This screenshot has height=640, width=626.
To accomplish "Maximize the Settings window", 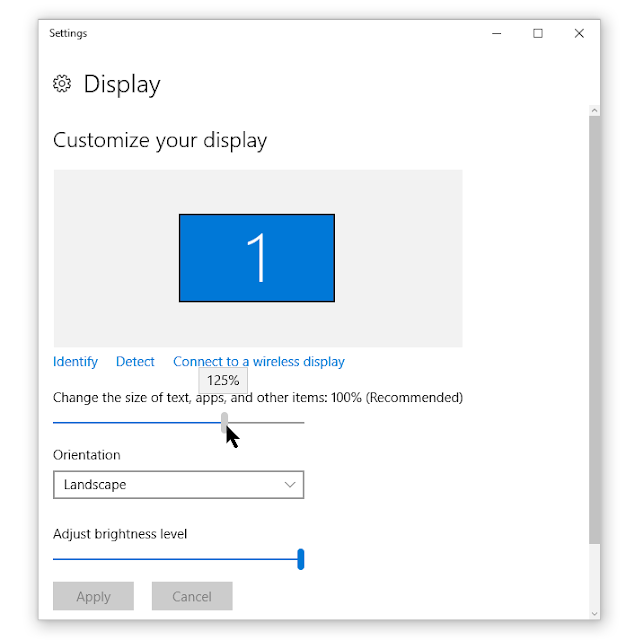I will (x=538, y=33).
